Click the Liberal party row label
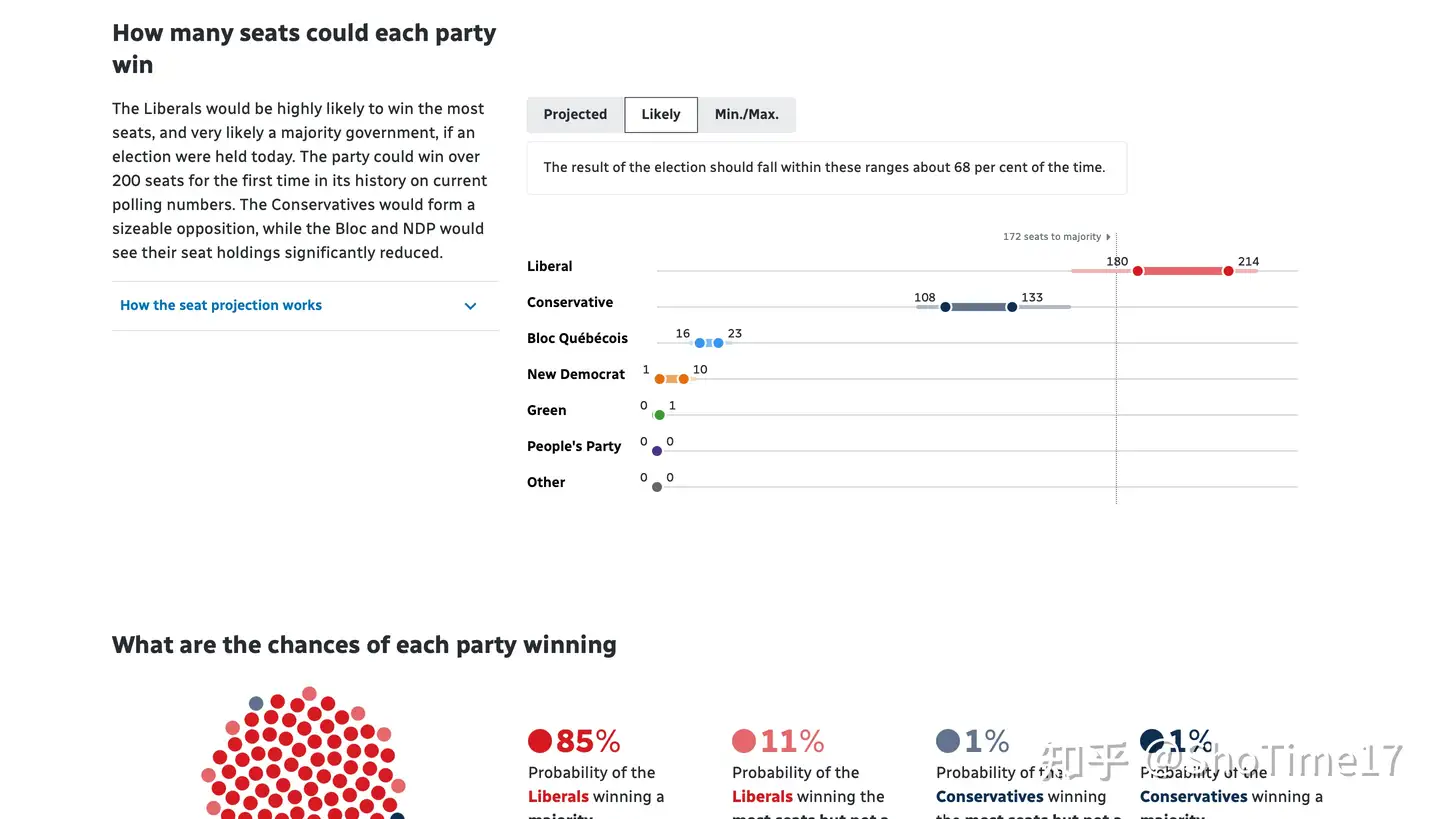Viewport: 1440px width, 819px height. click(x=550, y=266)
